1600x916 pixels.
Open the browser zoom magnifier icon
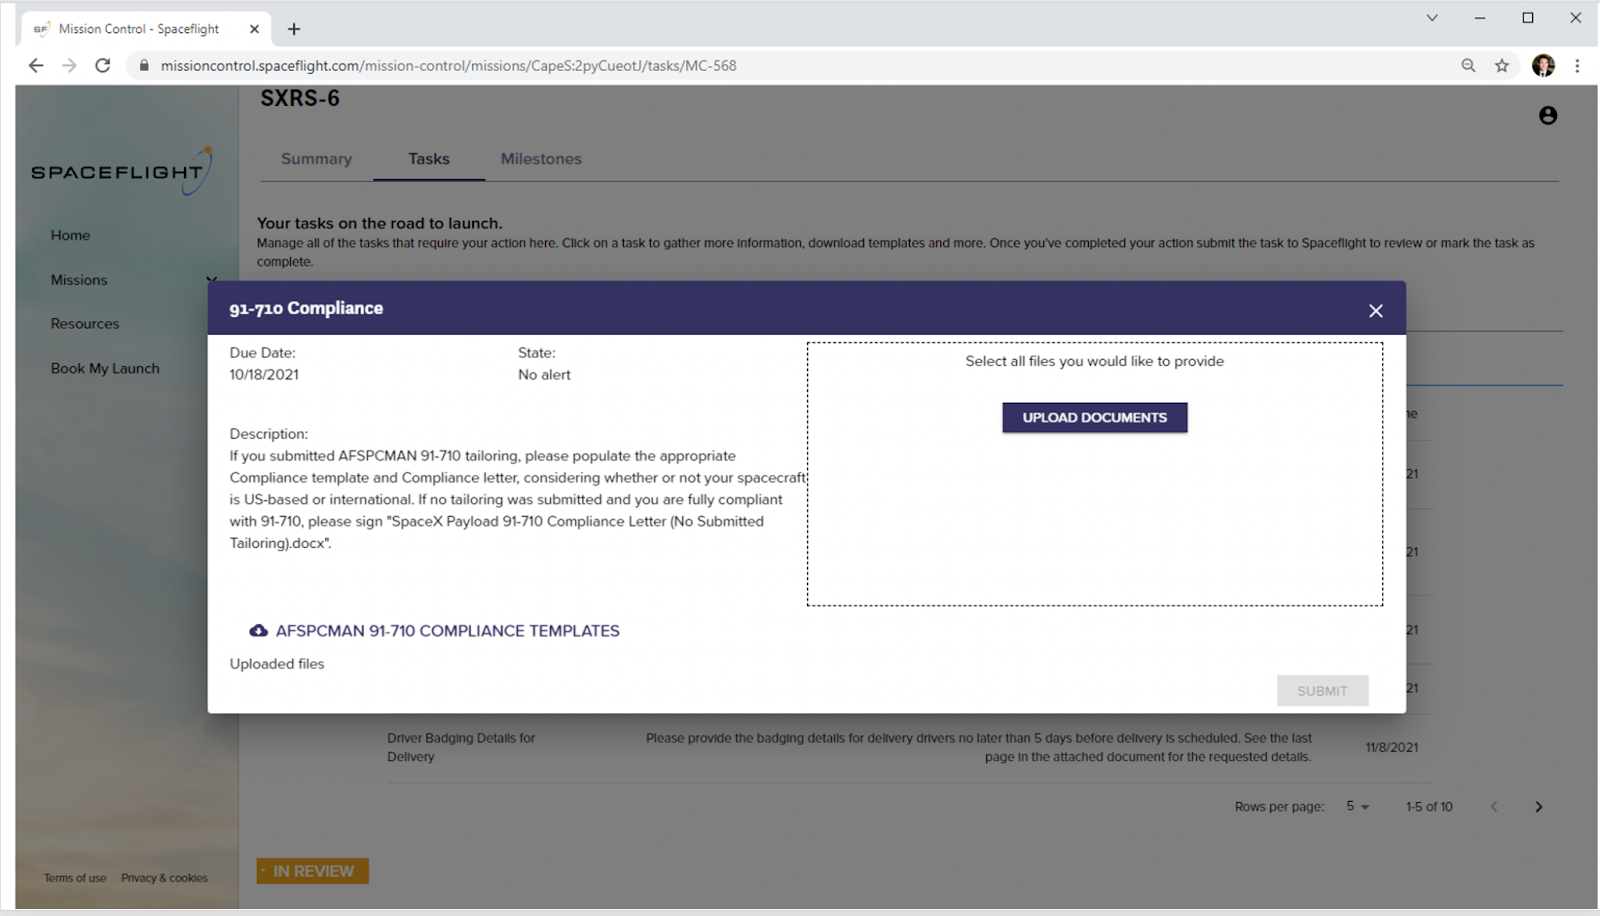(1468, 66)
